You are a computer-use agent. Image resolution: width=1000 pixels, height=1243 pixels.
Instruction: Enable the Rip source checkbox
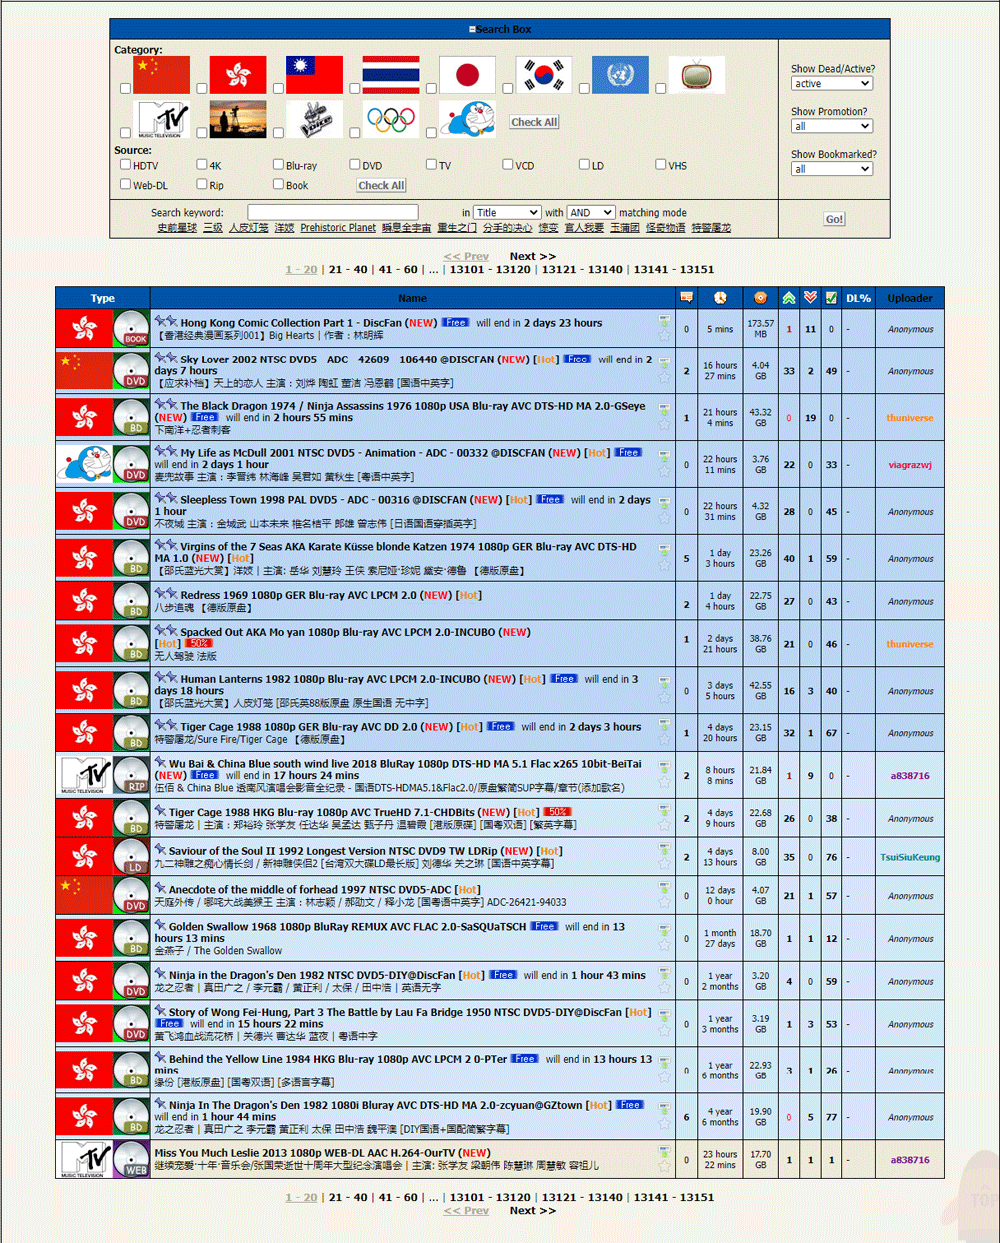[202, 184]
